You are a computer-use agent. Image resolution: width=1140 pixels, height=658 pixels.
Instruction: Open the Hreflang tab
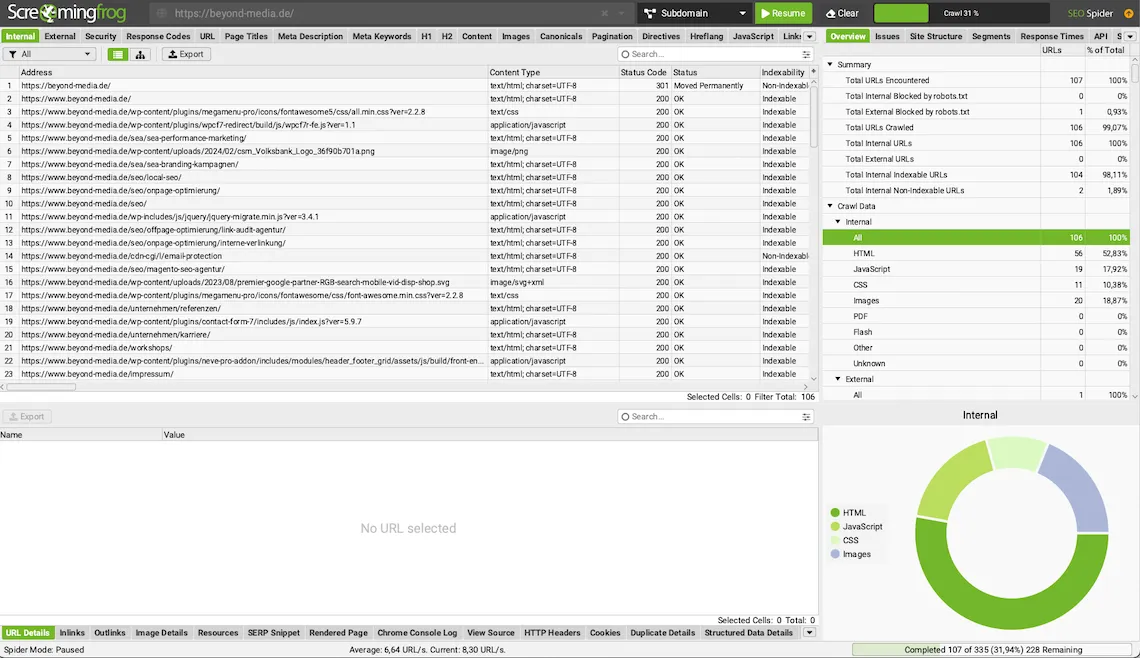tap(707, 36)
